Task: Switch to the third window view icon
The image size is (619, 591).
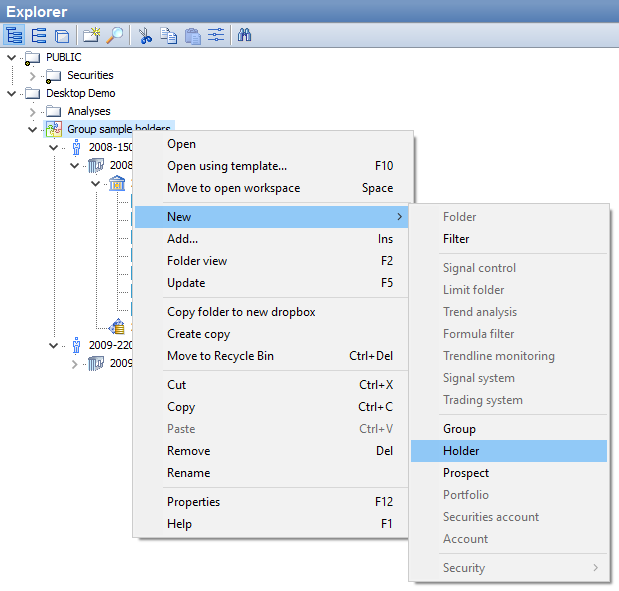Action: [x=62, y=36]
